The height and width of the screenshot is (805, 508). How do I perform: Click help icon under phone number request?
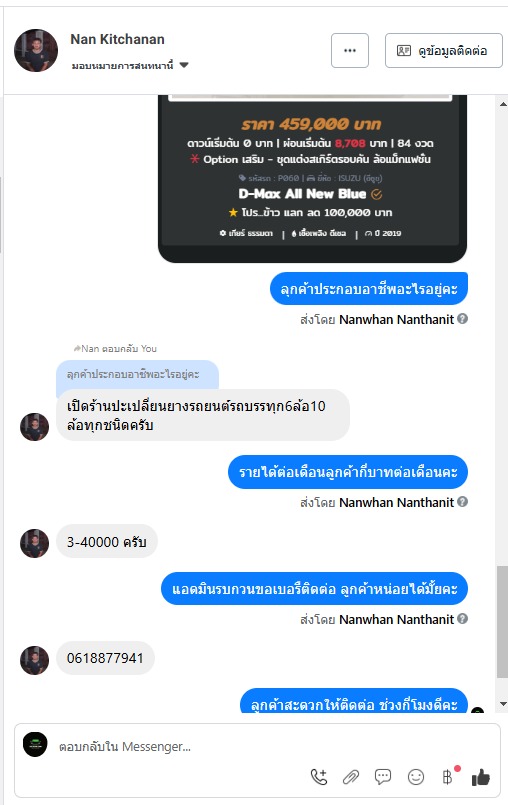pyautogui.click(x=462, y=619)
